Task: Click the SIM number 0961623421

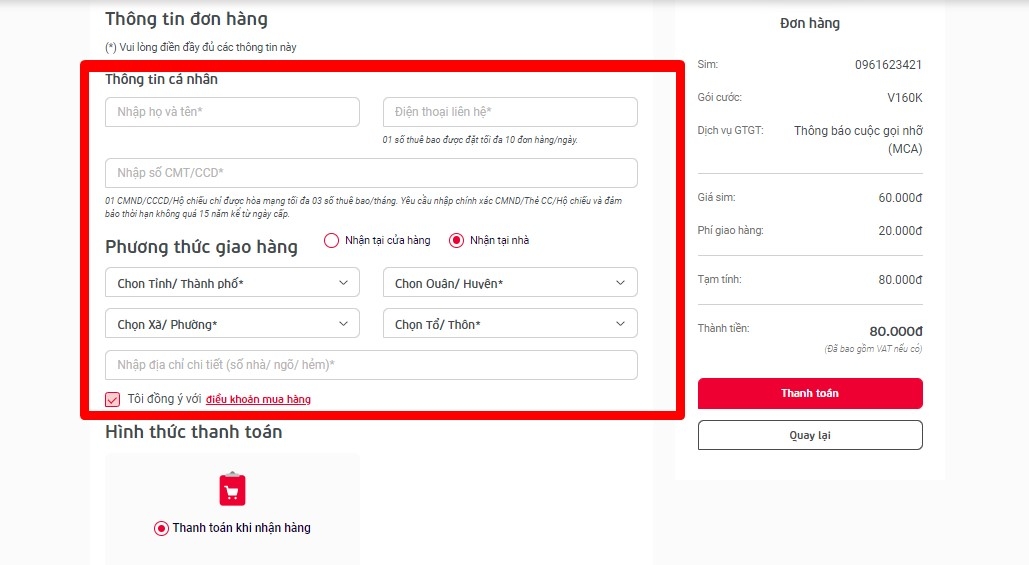Action: pos(888,64)
